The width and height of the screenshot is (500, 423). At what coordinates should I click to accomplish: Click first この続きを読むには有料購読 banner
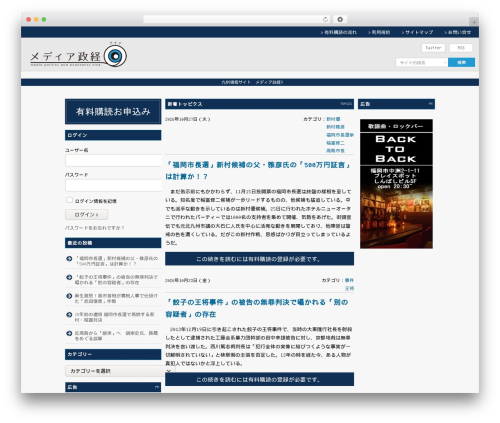click(x=260, y=259)
